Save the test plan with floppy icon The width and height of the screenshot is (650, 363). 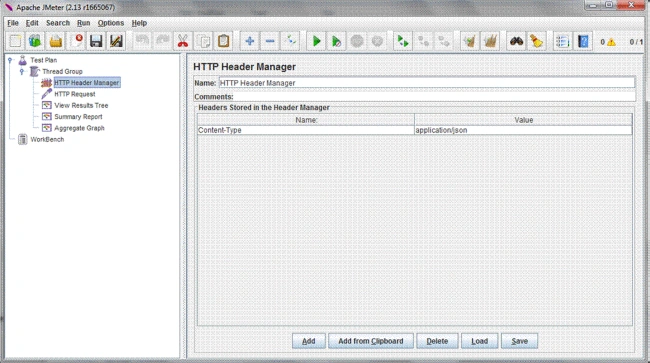click(96, 41)
